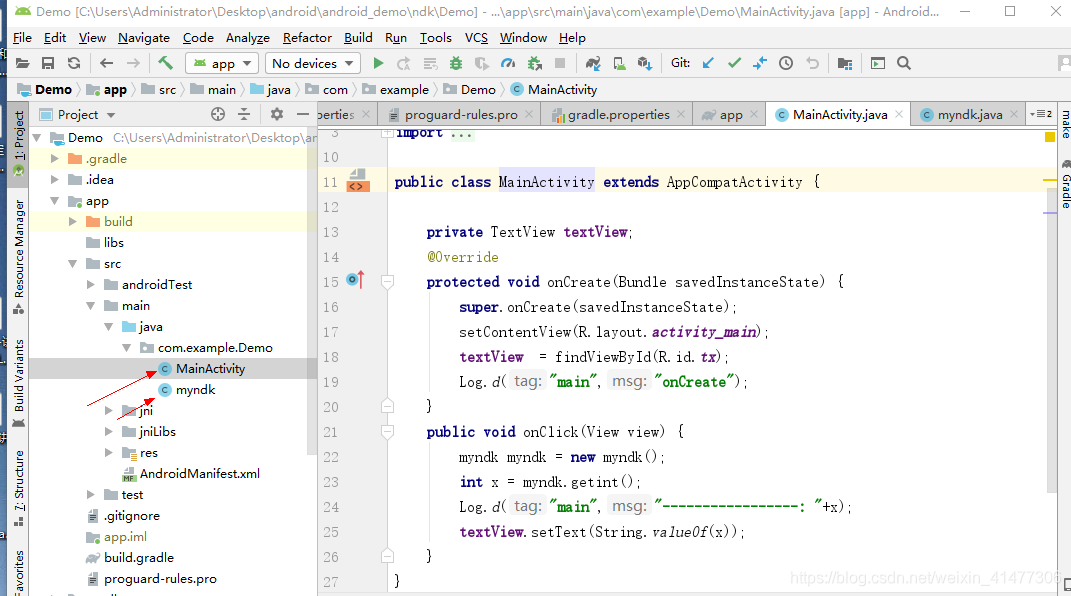Open app run configuration dropdown
The width and height of the screenshot is (1071, 596).
(x=222, y=63)
